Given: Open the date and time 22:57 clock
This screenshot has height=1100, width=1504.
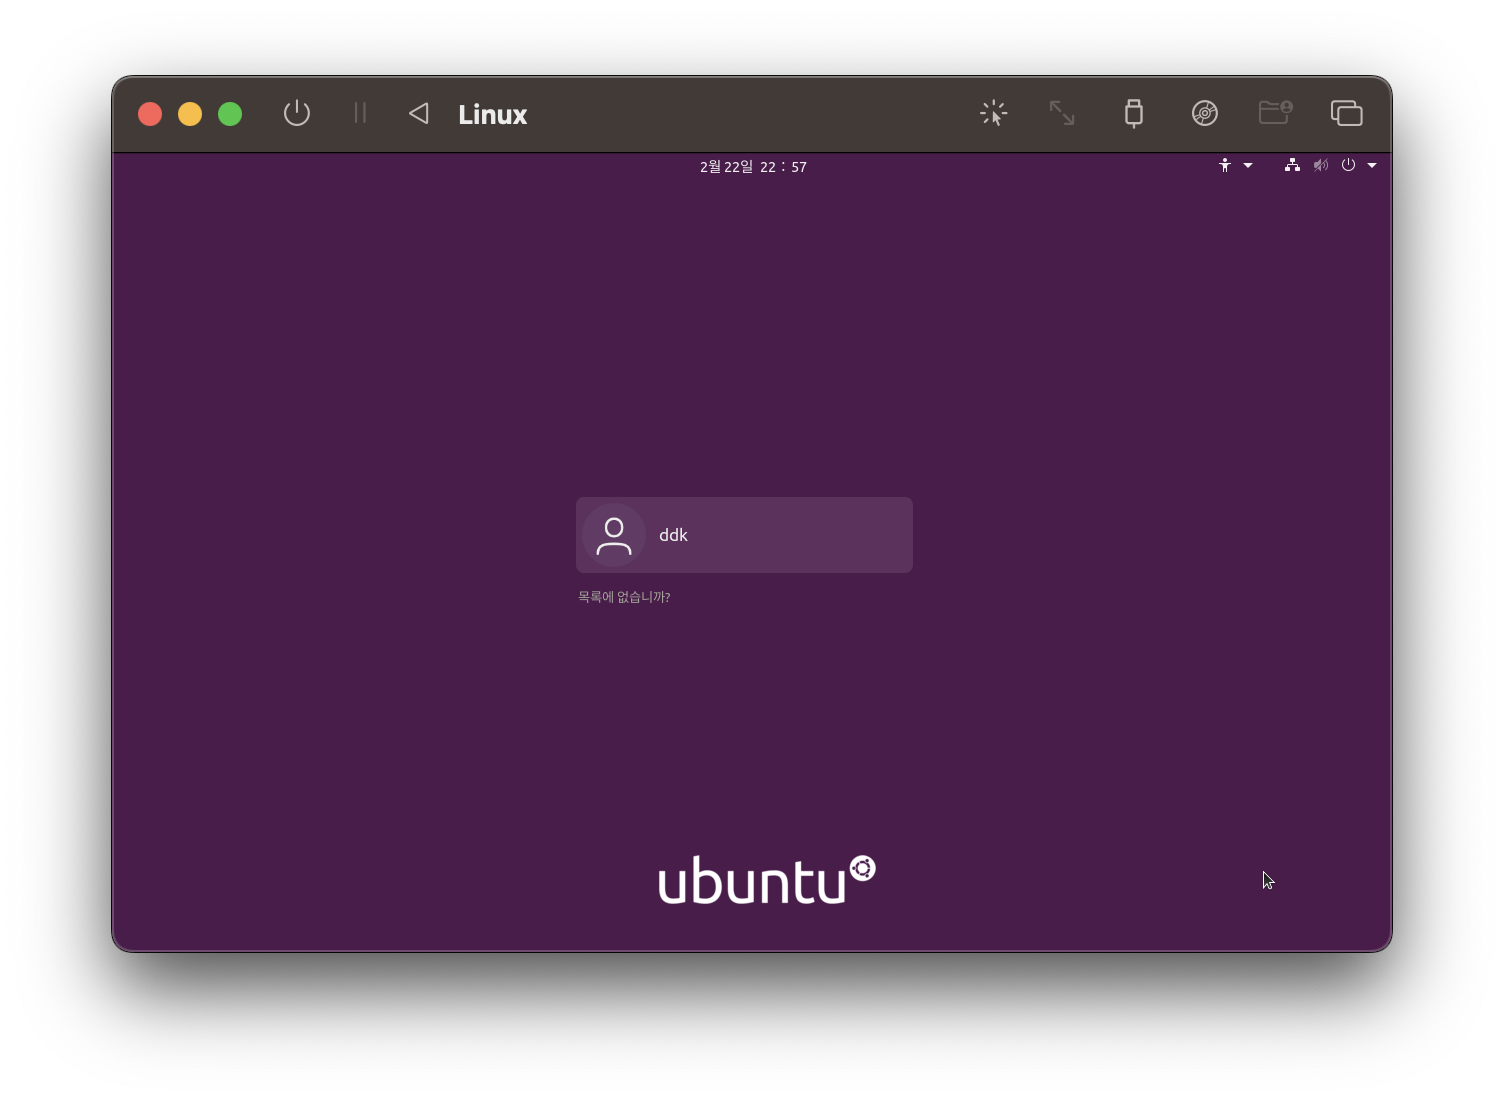Looking at the screenshot, I should point(753,167).
